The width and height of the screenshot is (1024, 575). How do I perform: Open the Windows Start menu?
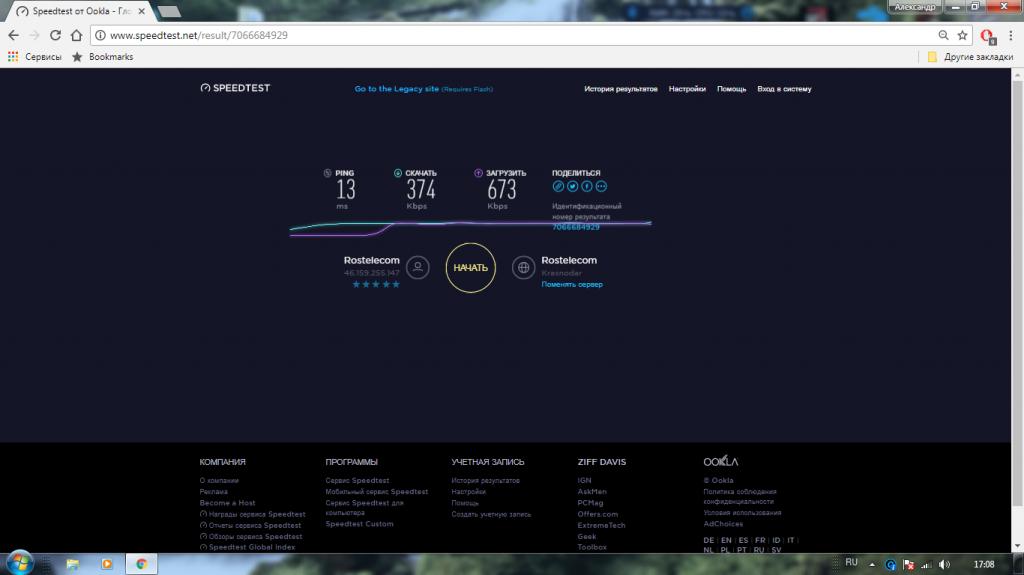[x=20, y=563]
